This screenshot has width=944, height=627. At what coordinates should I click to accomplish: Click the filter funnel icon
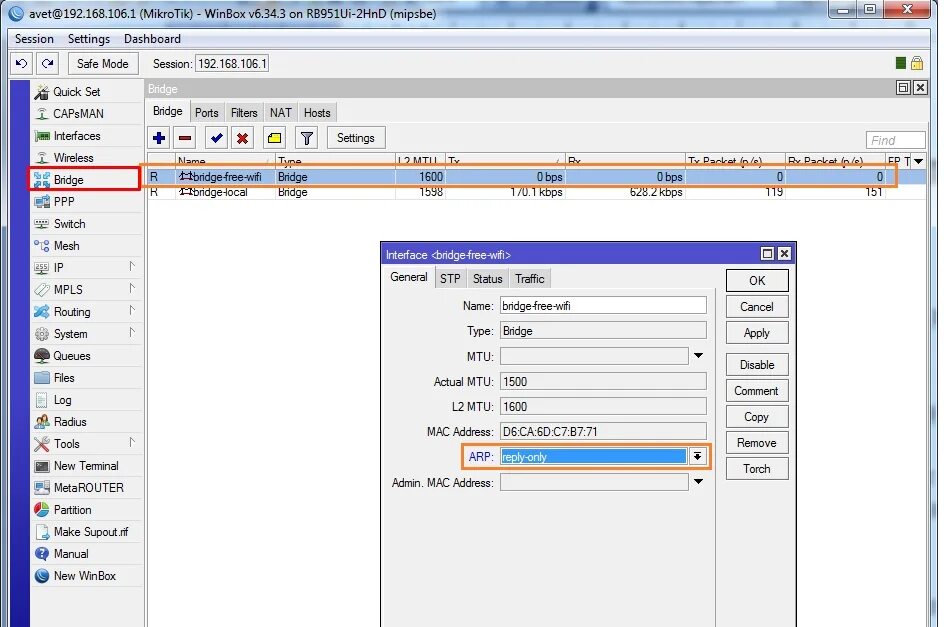point(306,138)
